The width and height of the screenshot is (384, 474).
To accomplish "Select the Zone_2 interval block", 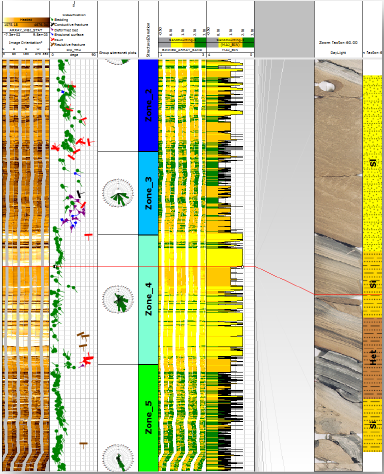I will (148, 105).
